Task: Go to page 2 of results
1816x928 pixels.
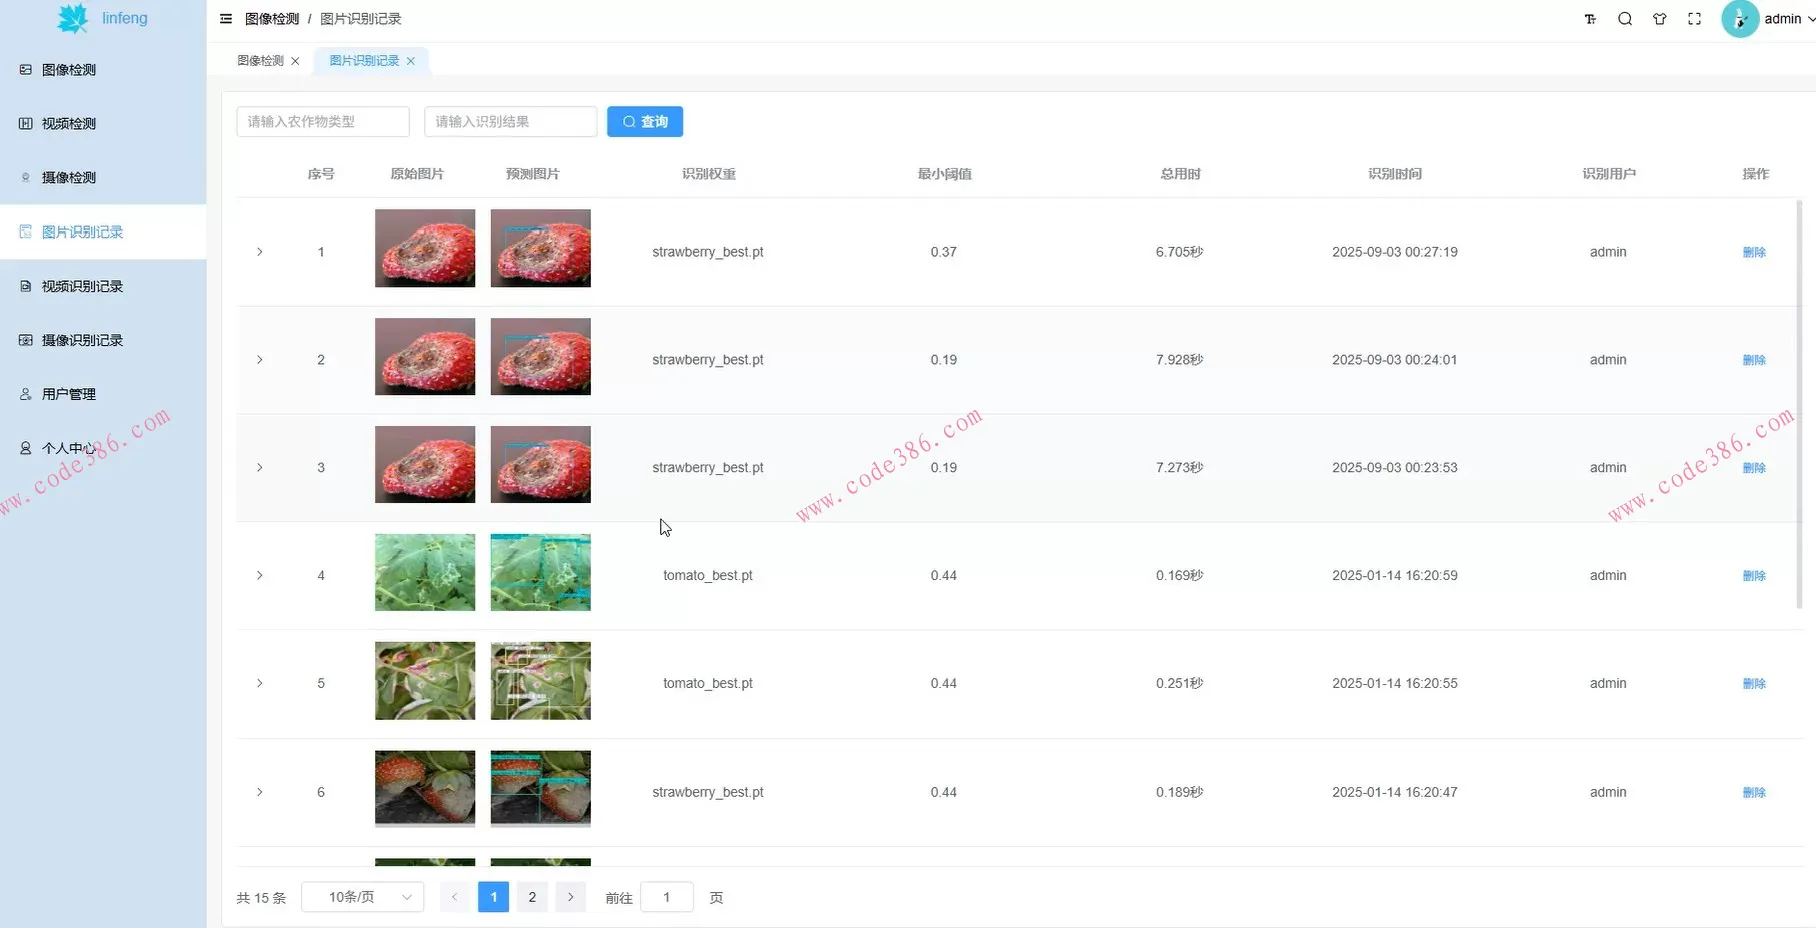Action: pyautogui.click(x=532, y=897)
